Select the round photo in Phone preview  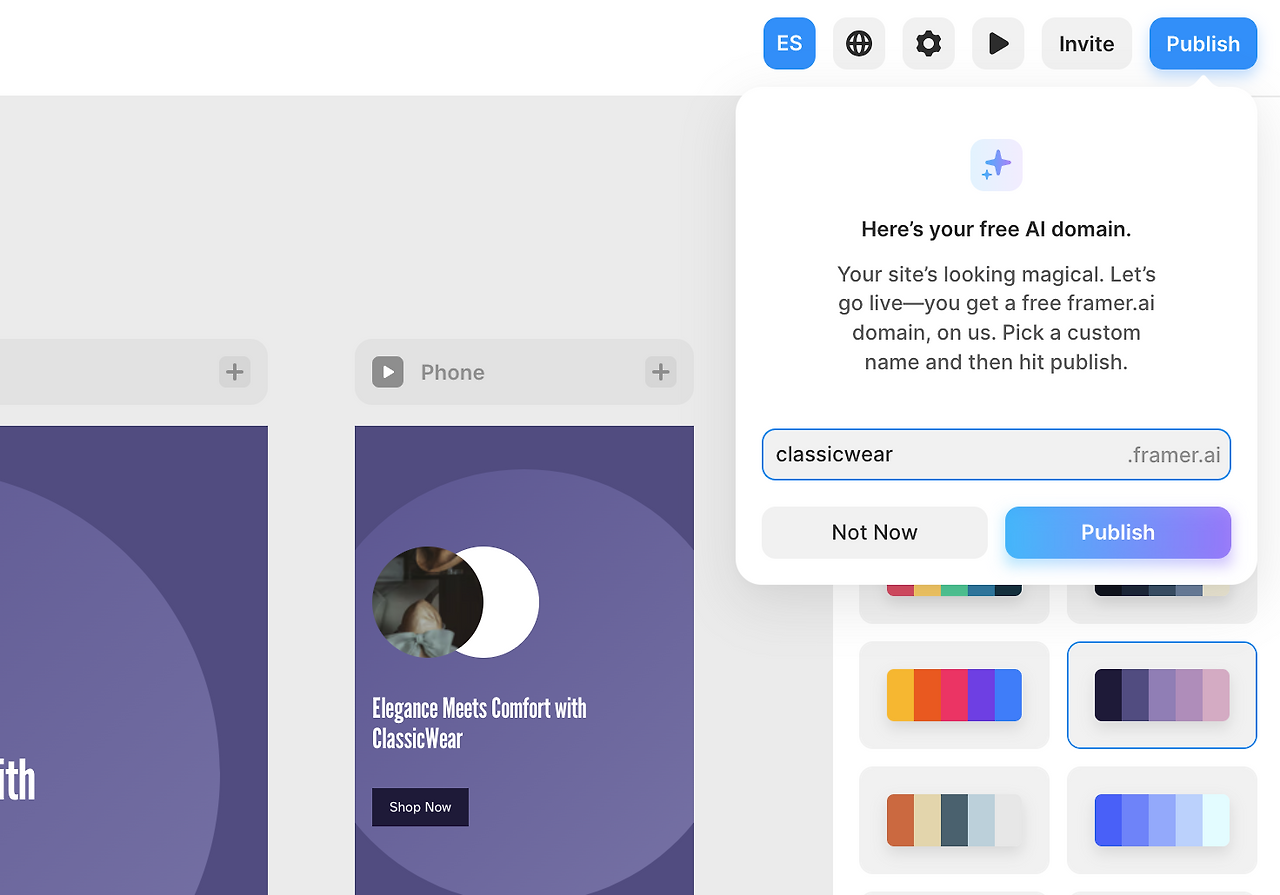428,602
